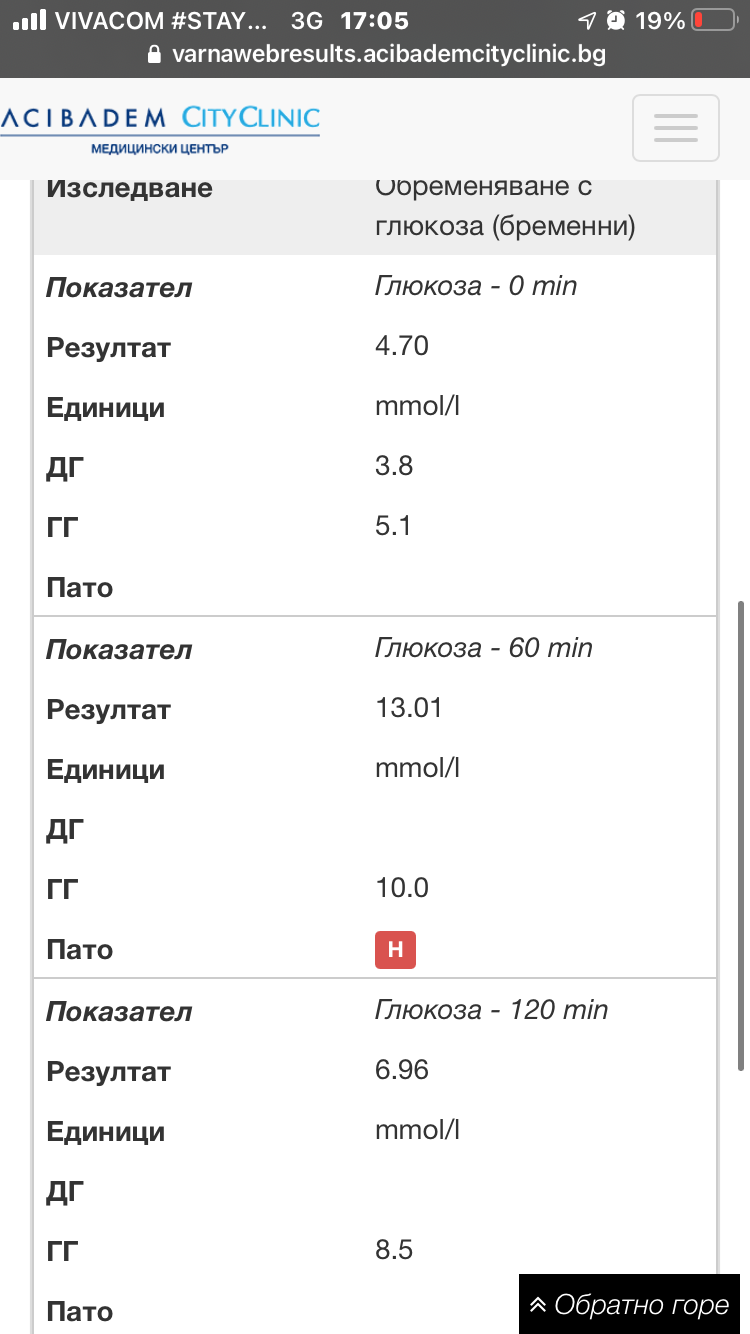
Task: Tap the lock icon in address bar
Action: pos(154,54)
